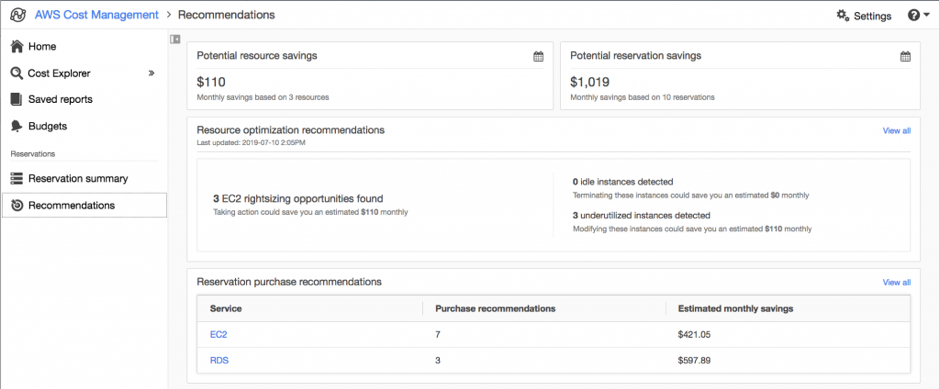Click the calendar icon in Potential reservation savings
939x389 pixels.
coord(905,57)
